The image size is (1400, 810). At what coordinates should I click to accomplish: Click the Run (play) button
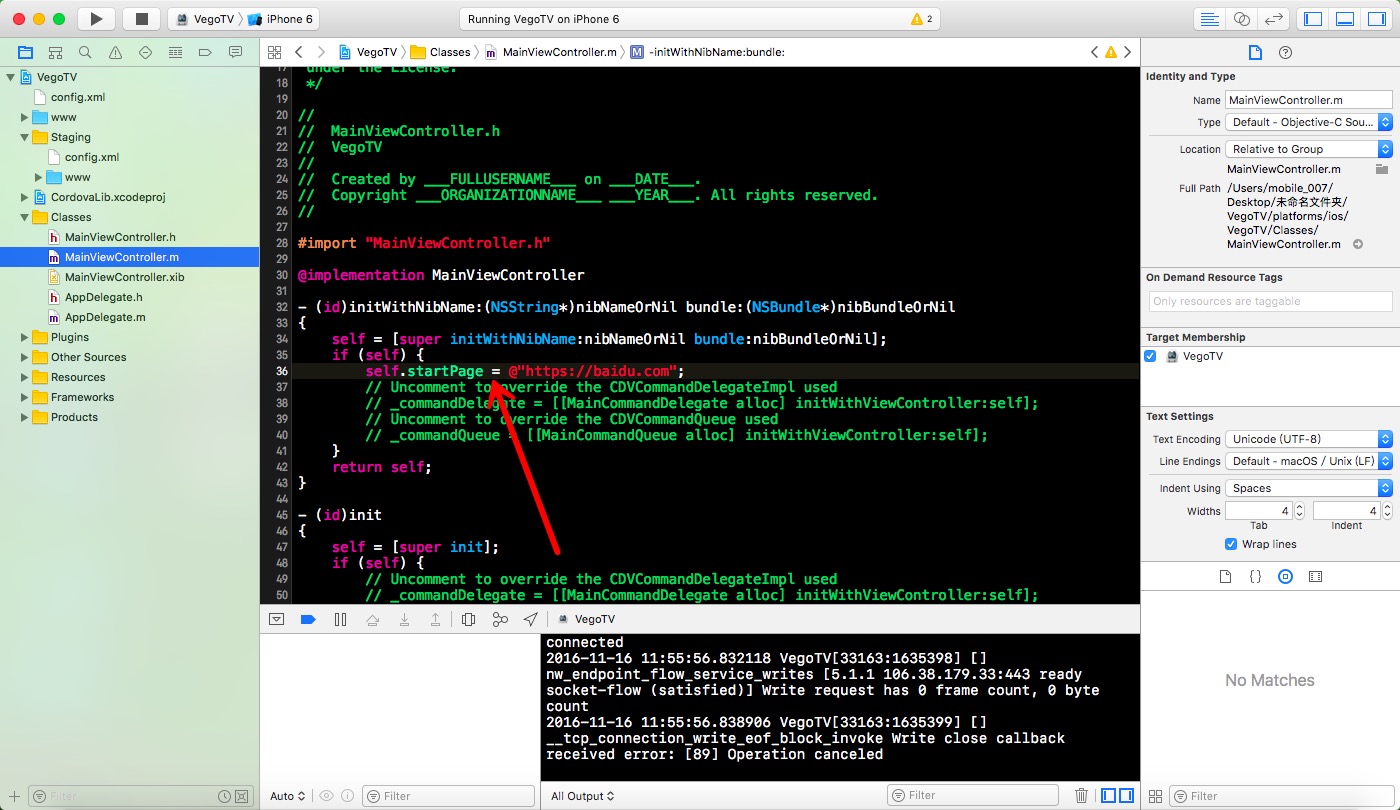click(96, 19)
